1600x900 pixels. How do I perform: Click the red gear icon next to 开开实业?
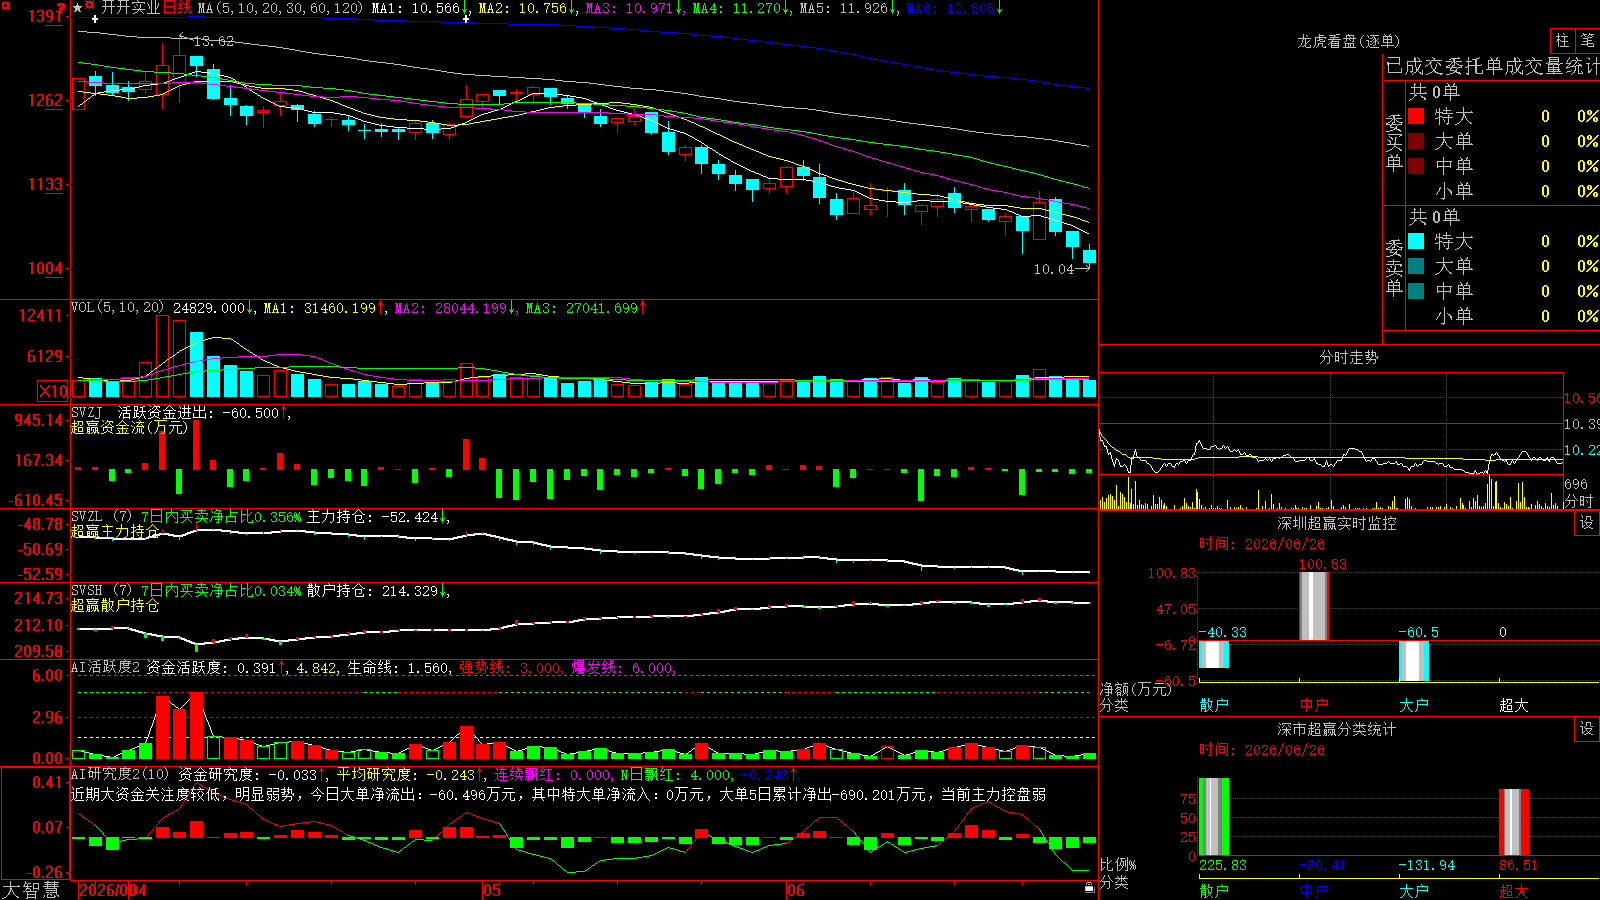point(91,6)
